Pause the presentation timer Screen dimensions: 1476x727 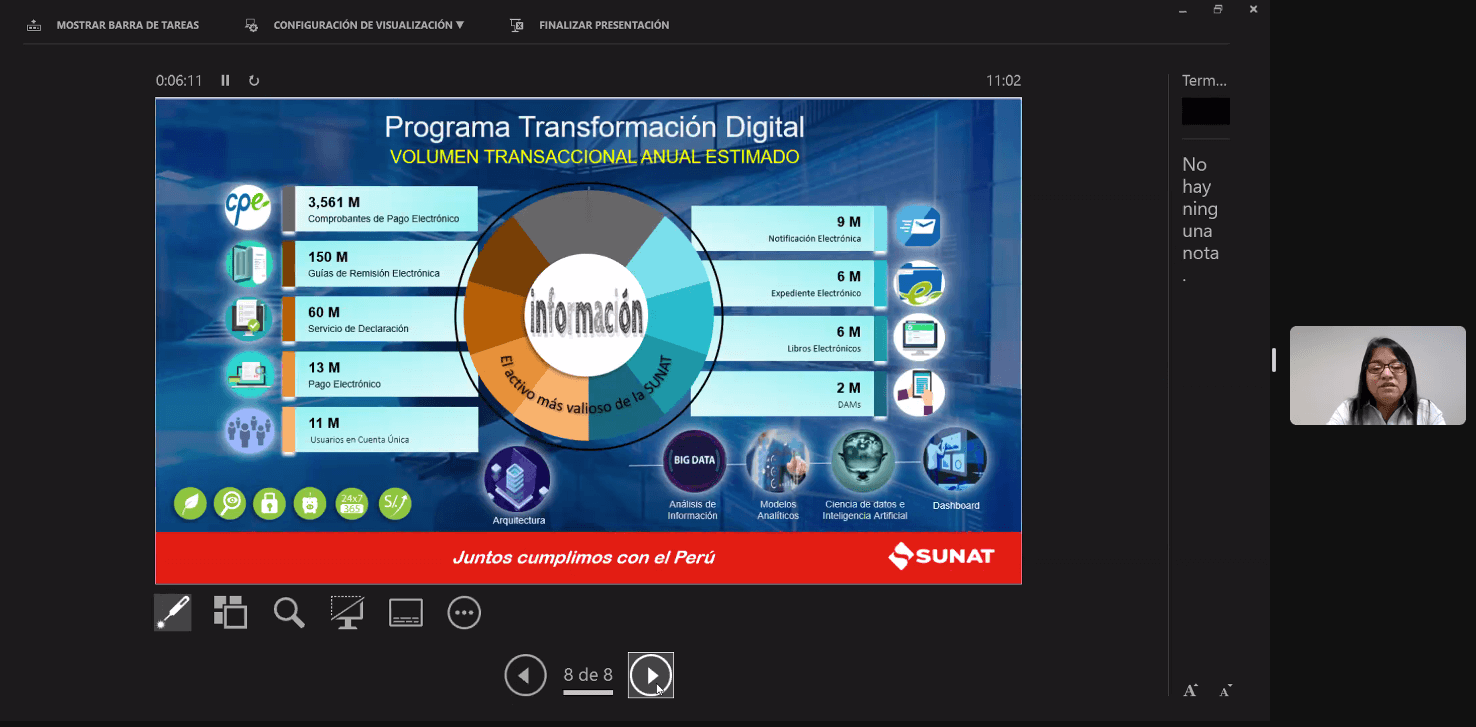[x=225, y=81]
